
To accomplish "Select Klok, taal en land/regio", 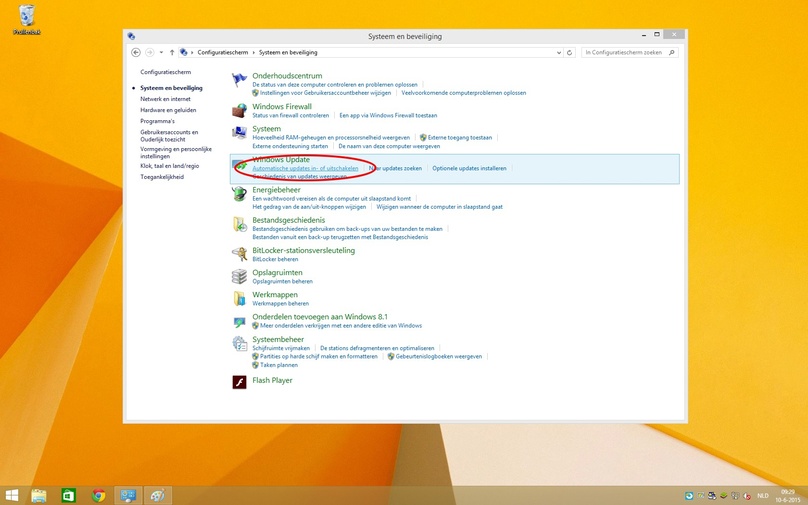I will click(x=170, y=166).
